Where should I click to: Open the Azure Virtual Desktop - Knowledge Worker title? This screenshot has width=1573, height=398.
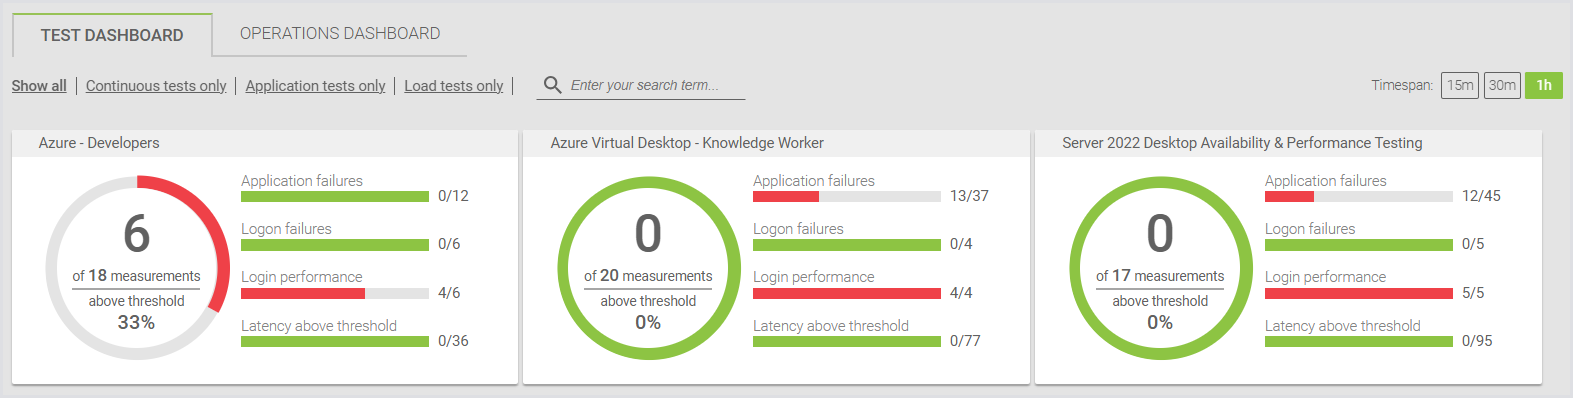687,143
